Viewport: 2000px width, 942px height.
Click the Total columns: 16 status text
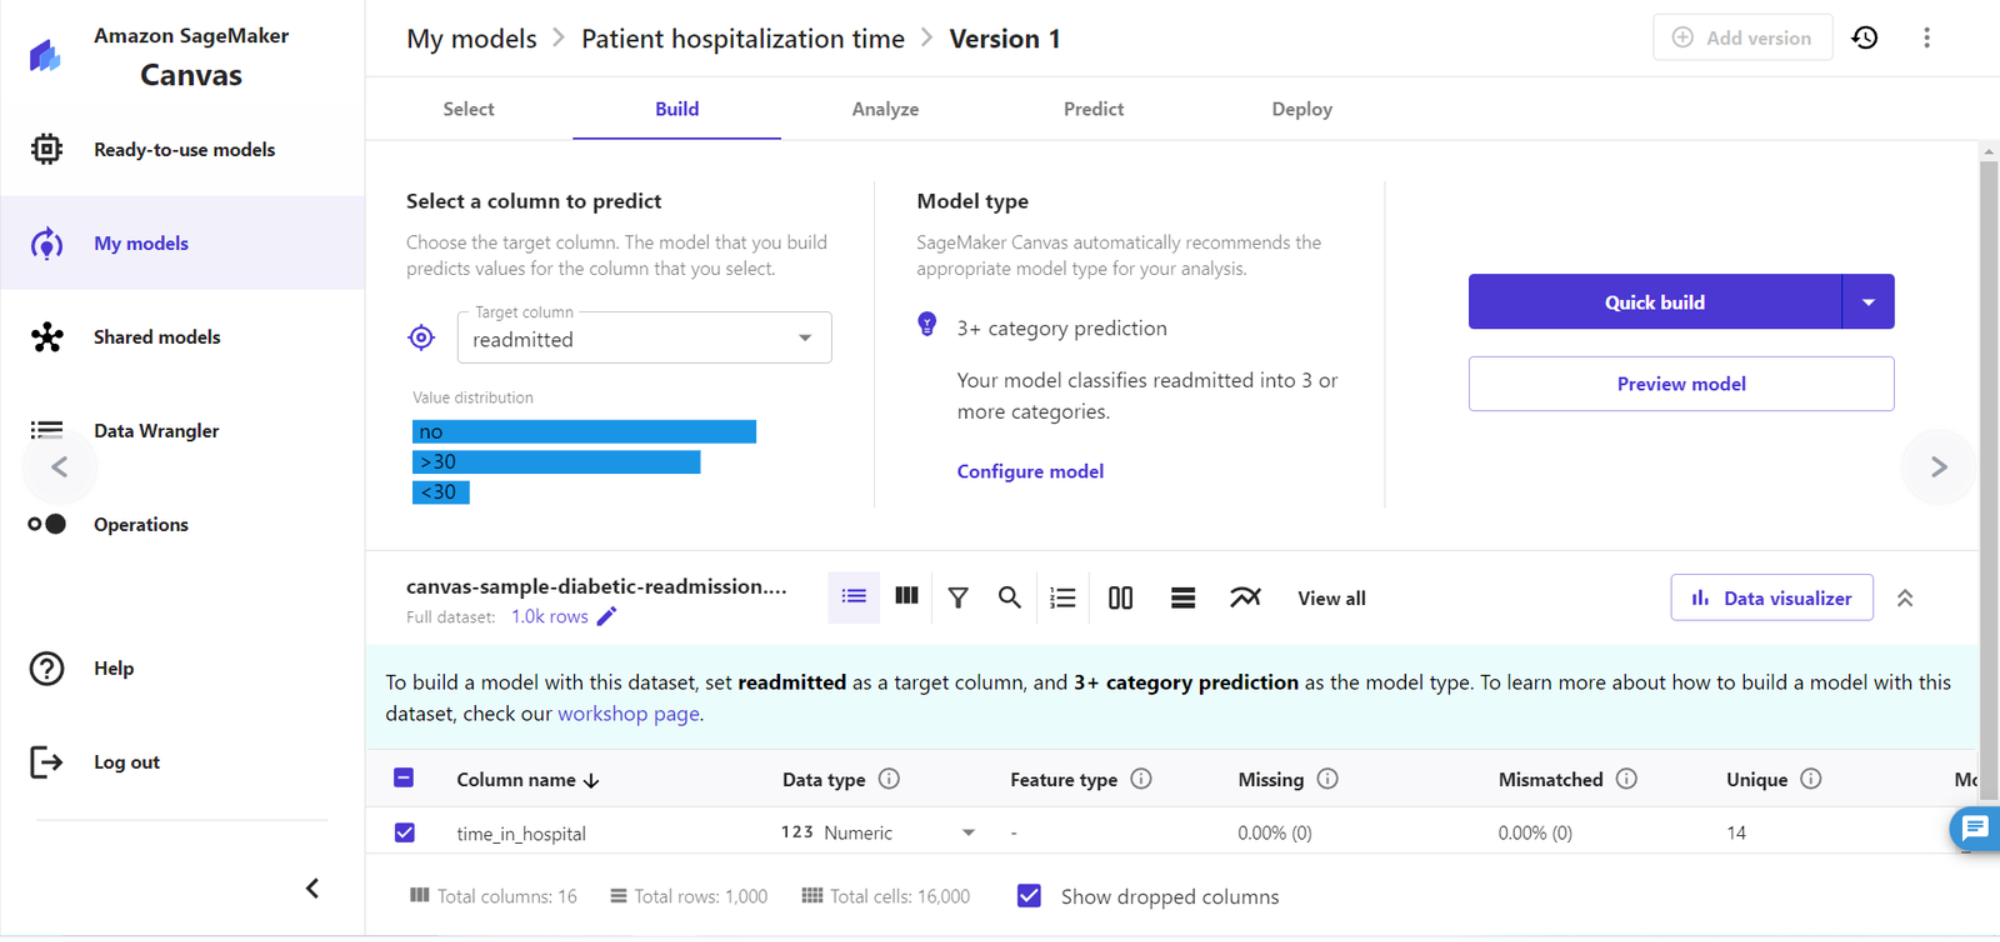tap(494, 896)
